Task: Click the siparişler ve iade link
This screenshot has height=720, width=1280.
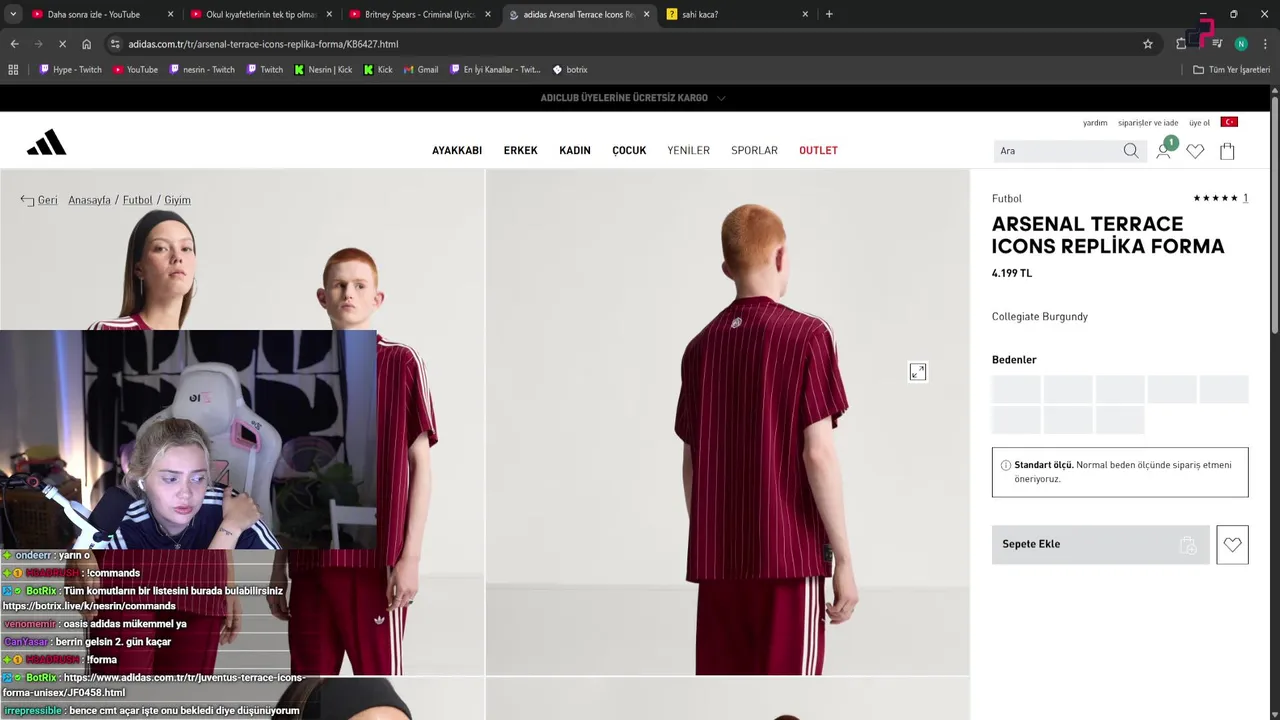Action: (1148, 123)
